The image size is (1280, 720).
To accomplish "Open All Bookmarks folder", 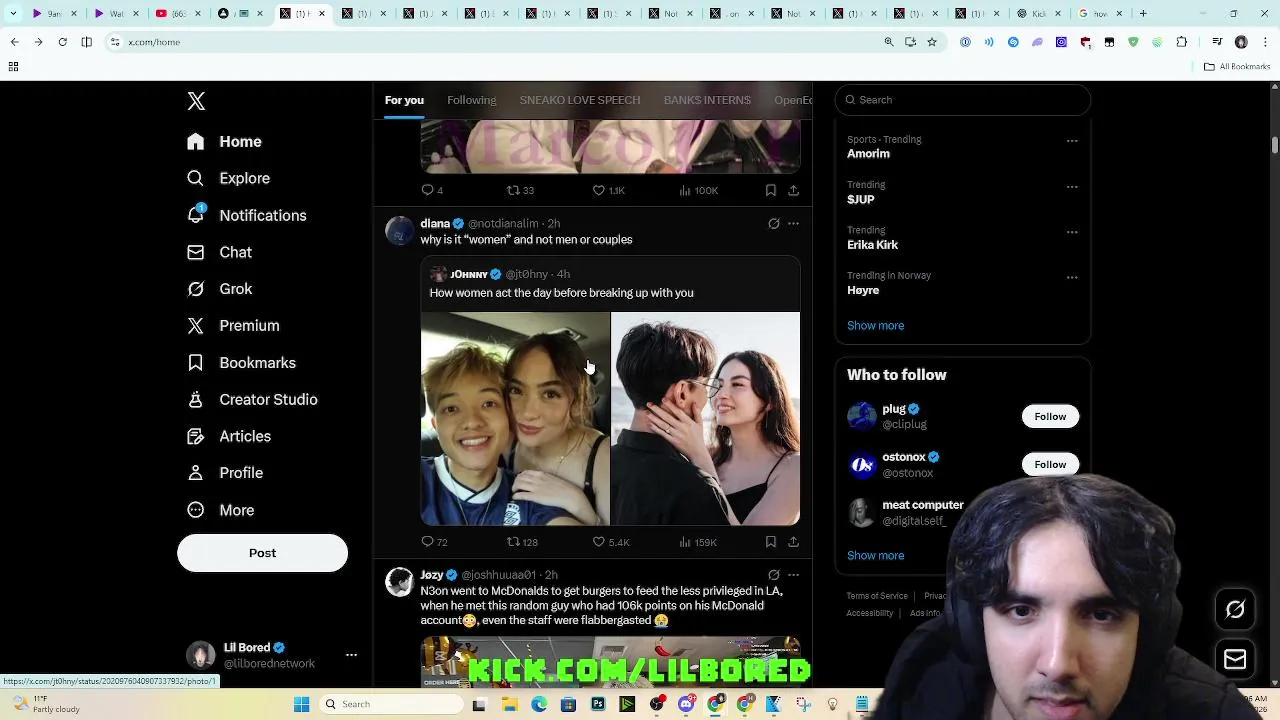I will tap(1237, 67).
